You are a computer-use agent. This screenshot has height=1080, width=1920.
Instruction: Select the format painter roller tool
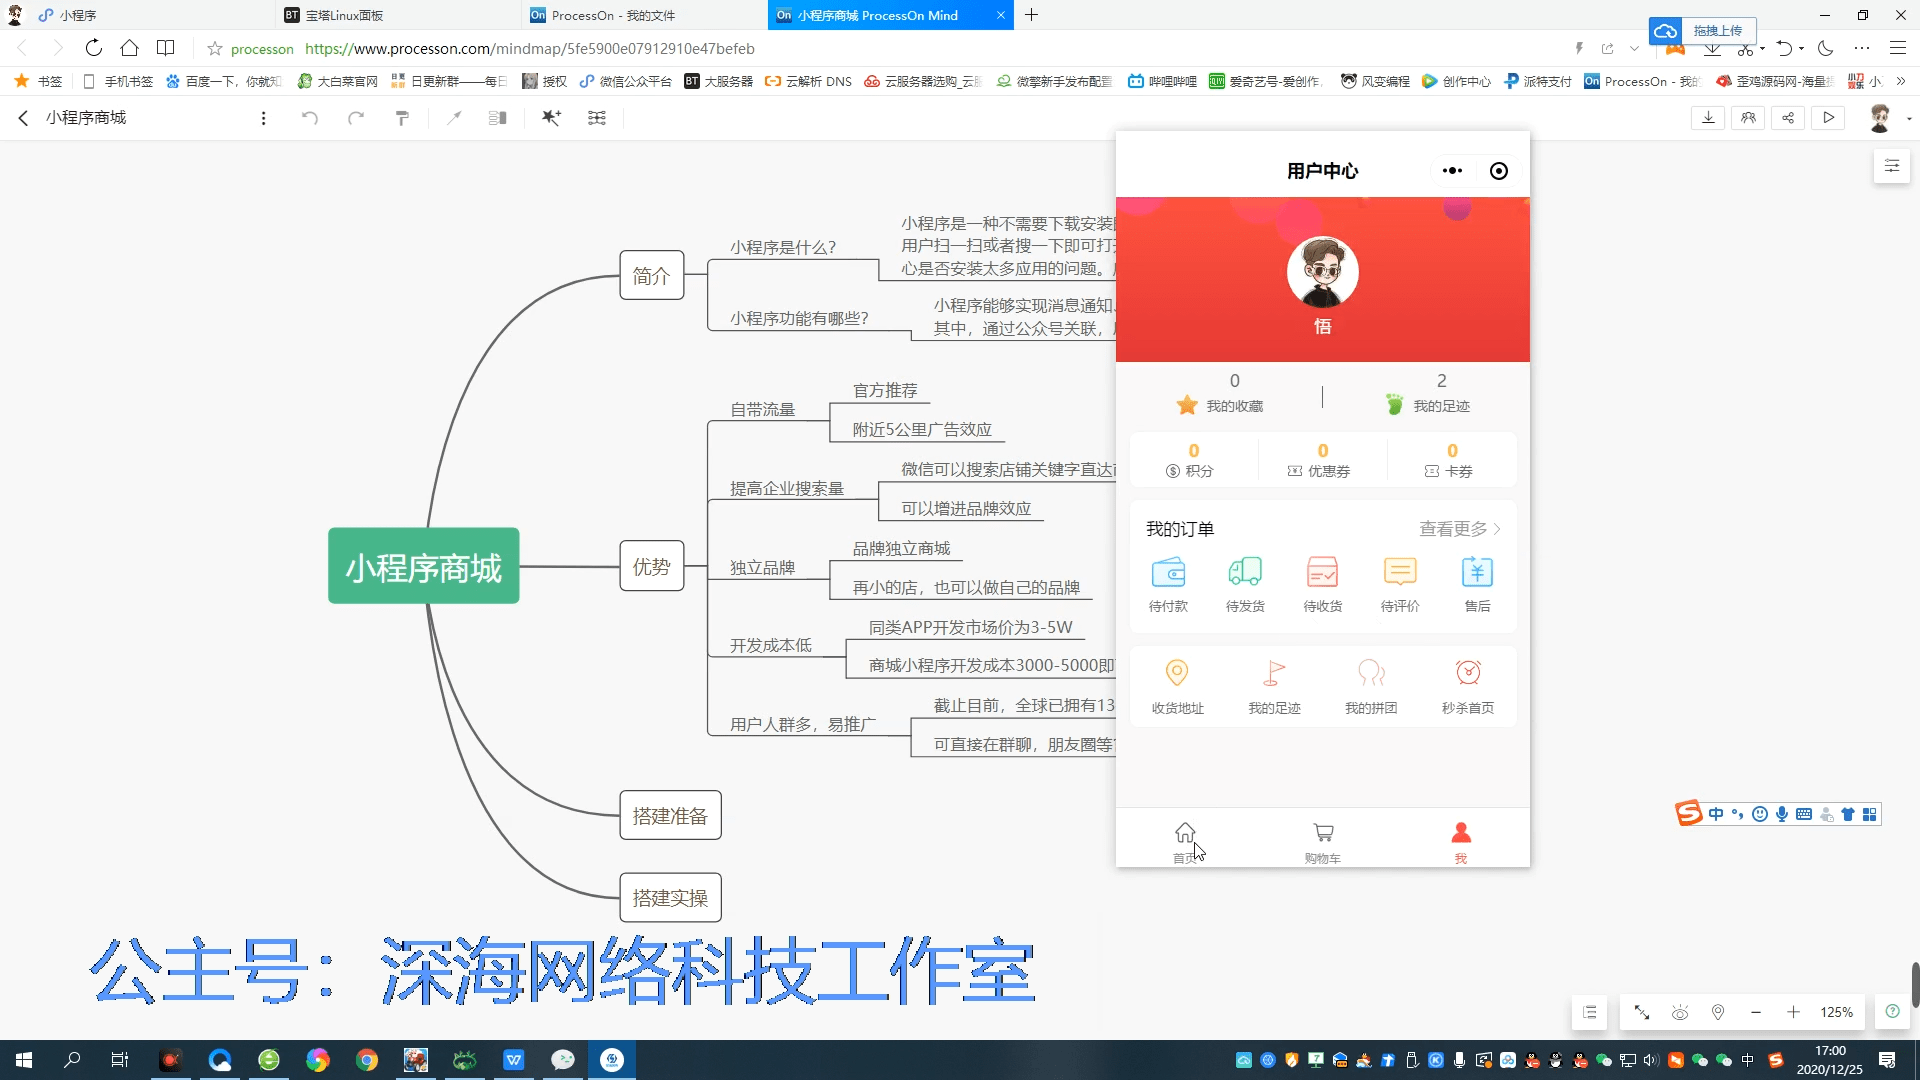coord(402,118)
